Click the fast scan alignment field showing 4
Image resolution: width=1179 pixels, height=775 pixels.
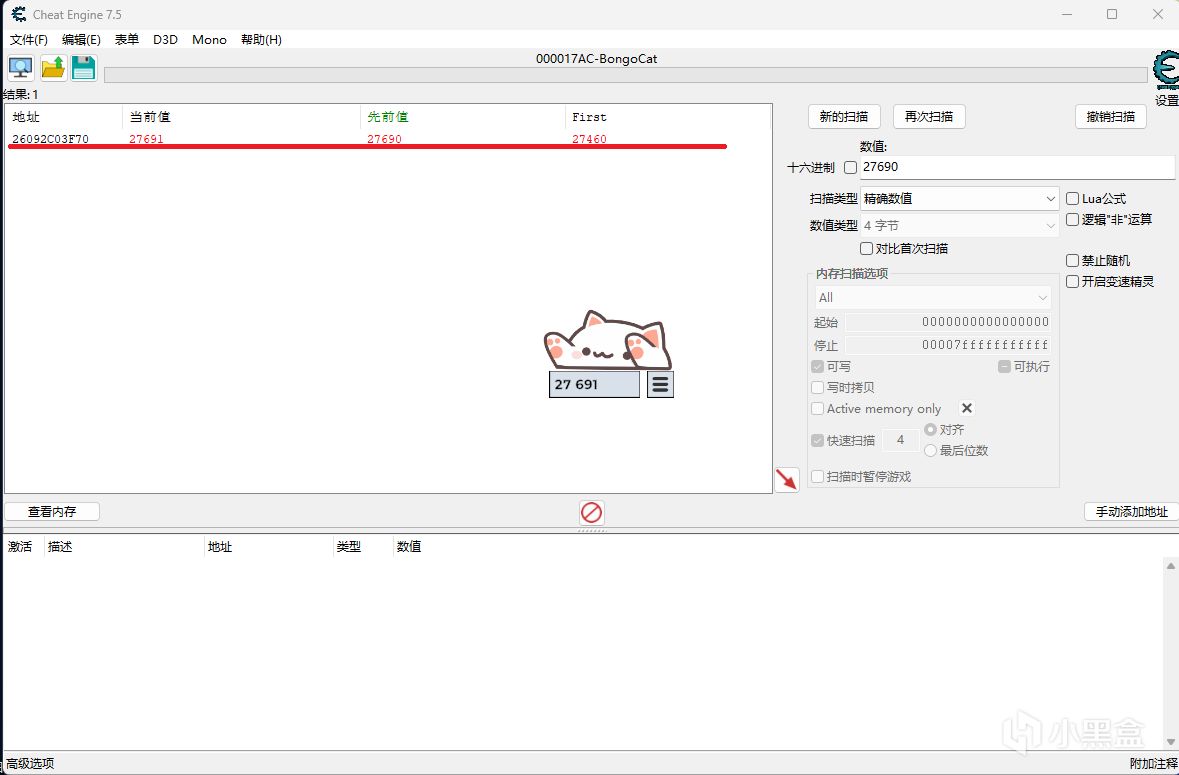tap(900, 440)
